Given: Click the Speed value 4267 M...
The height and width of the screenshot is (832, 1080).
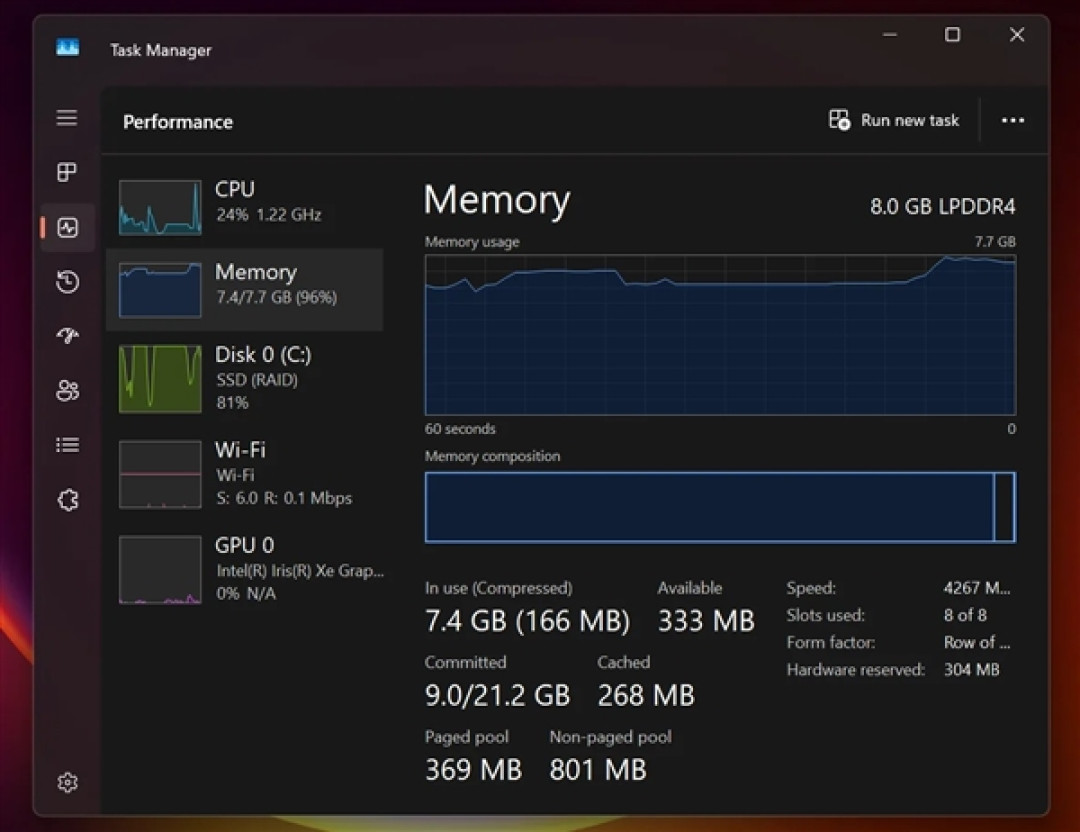Looking at the screenshot, I should click(x=977, y=588).
